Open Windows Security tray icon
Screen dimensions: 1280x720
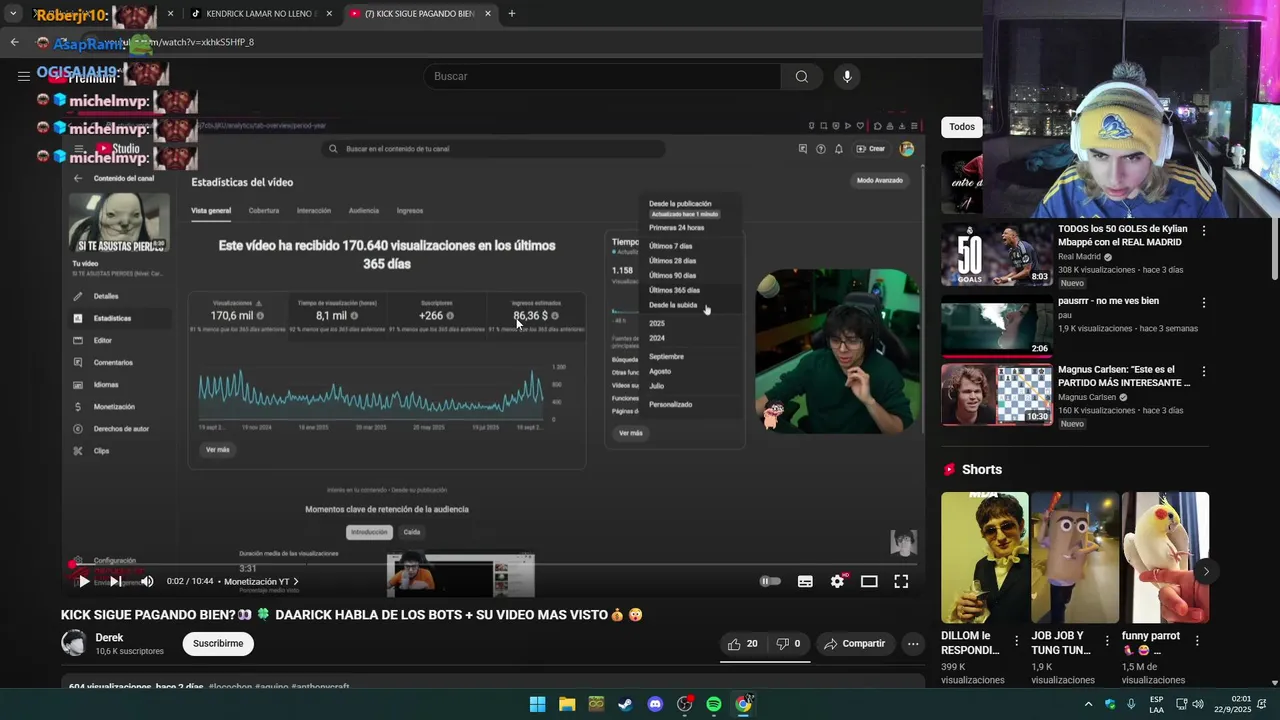click(x=1110, y=704)
